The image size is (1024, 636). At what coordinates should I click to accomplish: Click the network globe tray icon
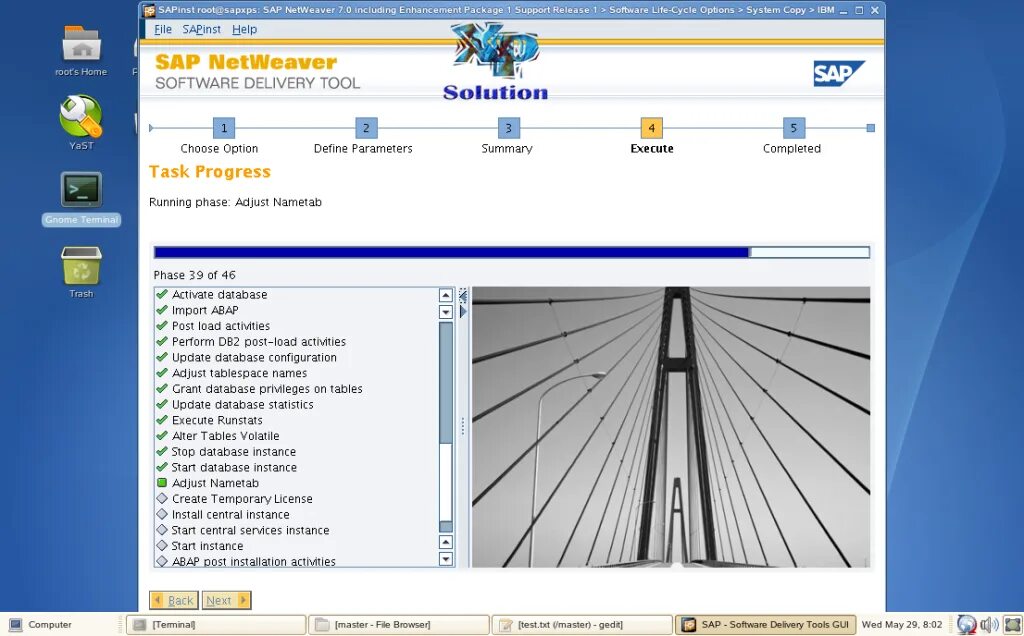(x=967, y=625)
